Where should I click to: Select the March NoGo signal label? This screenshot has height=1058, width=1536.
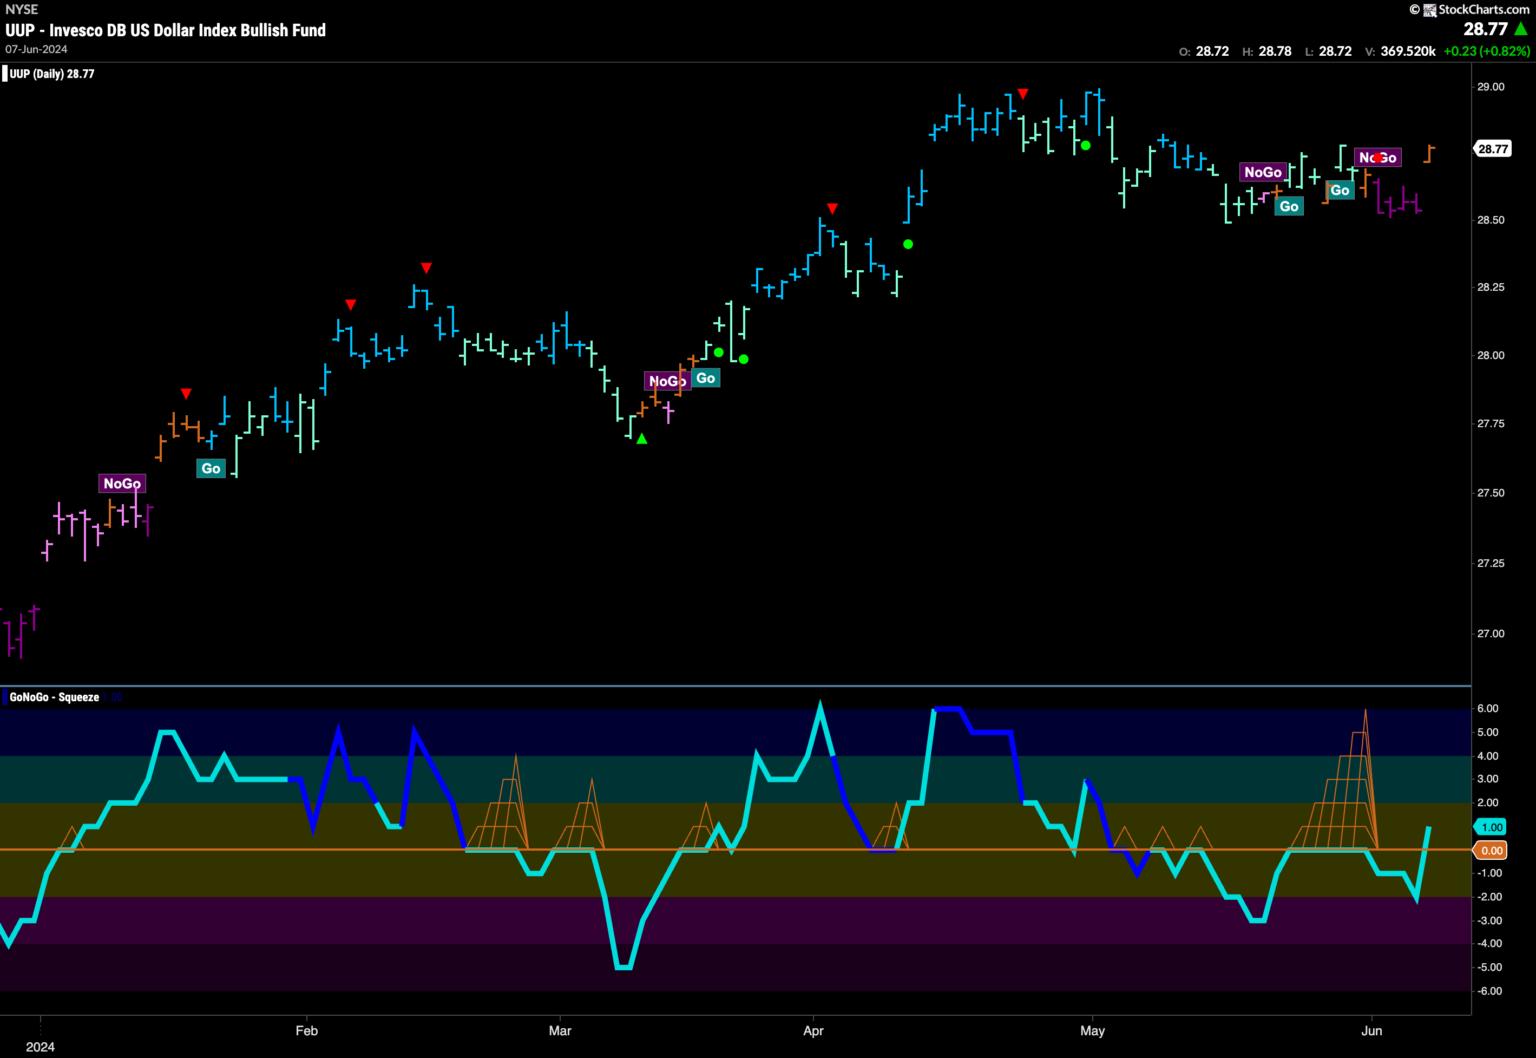pyautogui.click(x=667, y=381)
